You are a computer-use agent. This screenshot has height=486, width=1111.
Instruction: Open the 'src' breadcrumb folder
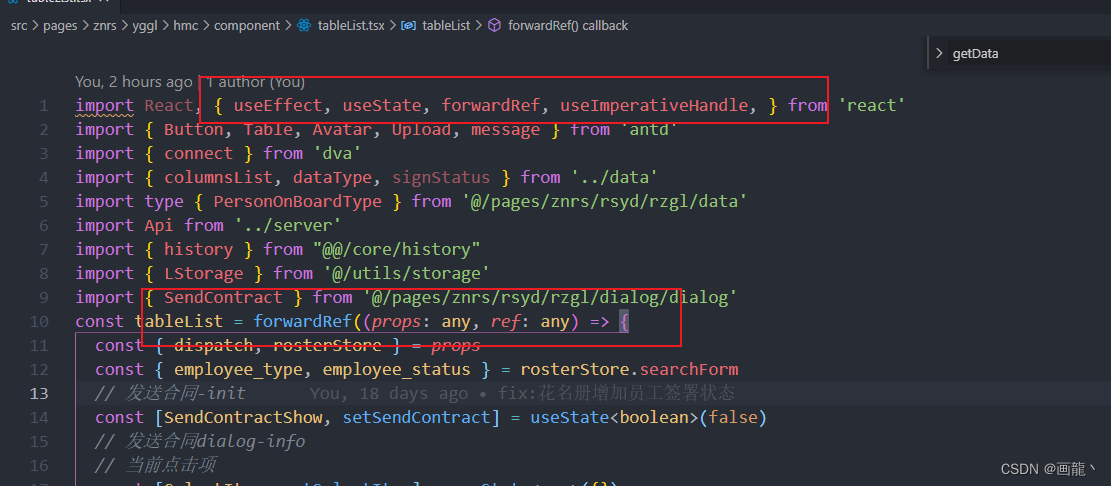tap(19, 25)
